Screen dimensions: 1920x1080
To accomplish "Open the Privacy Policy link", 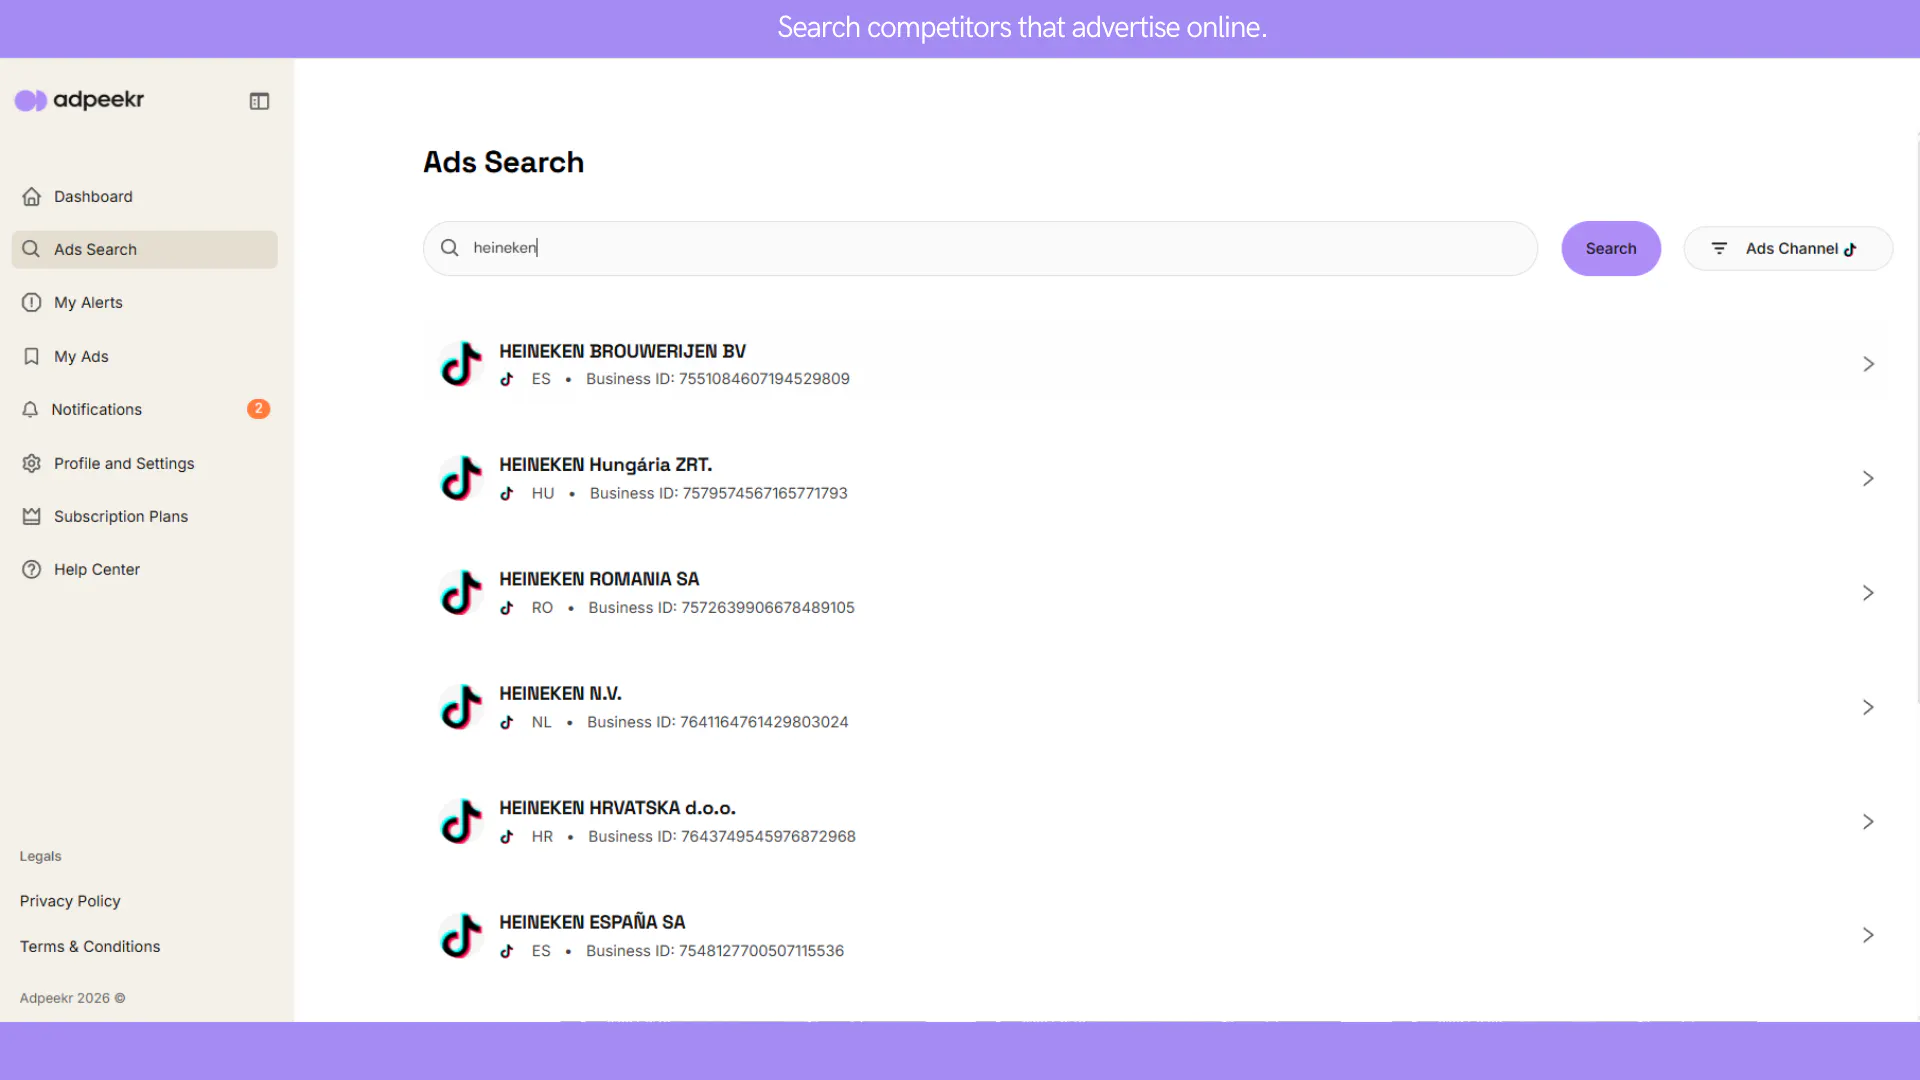I will click(x=70, y=901).
